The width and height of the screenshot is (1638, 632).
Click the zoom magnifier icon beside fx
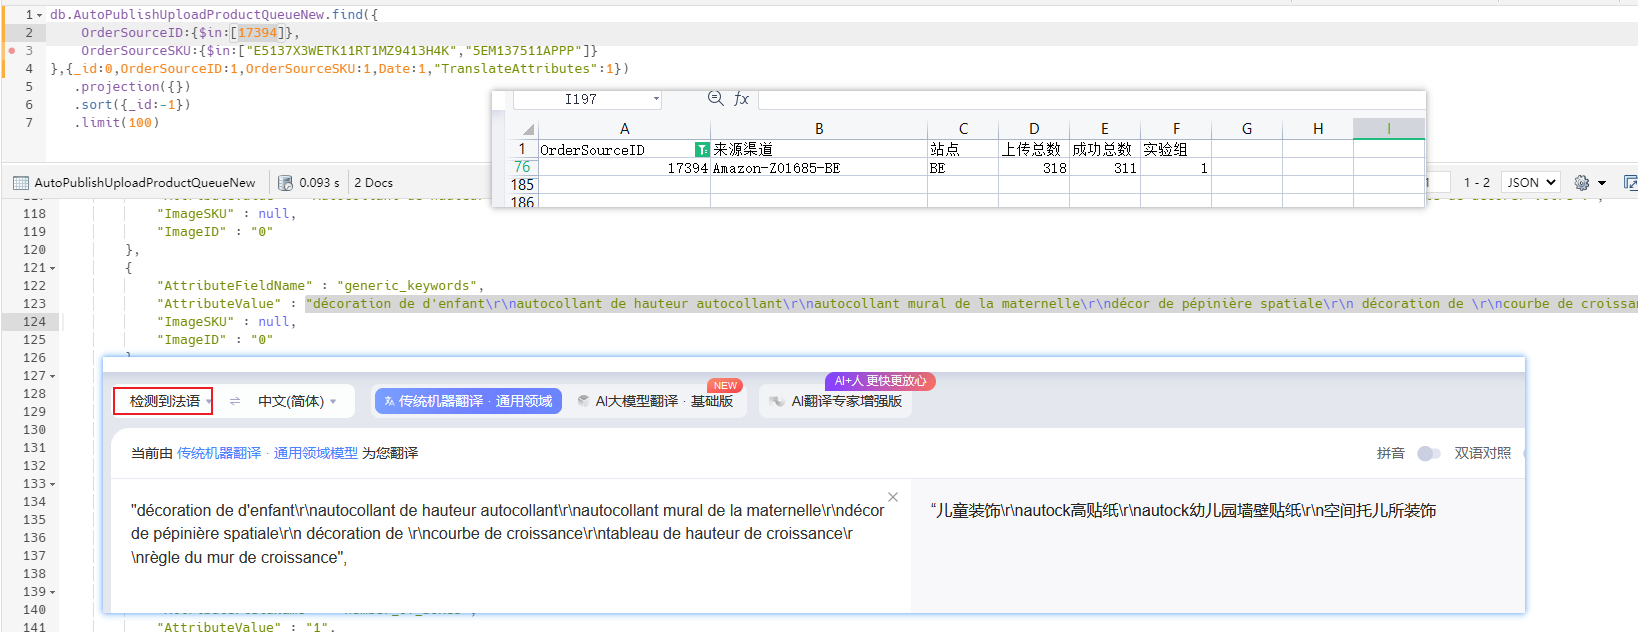point(715,98)
